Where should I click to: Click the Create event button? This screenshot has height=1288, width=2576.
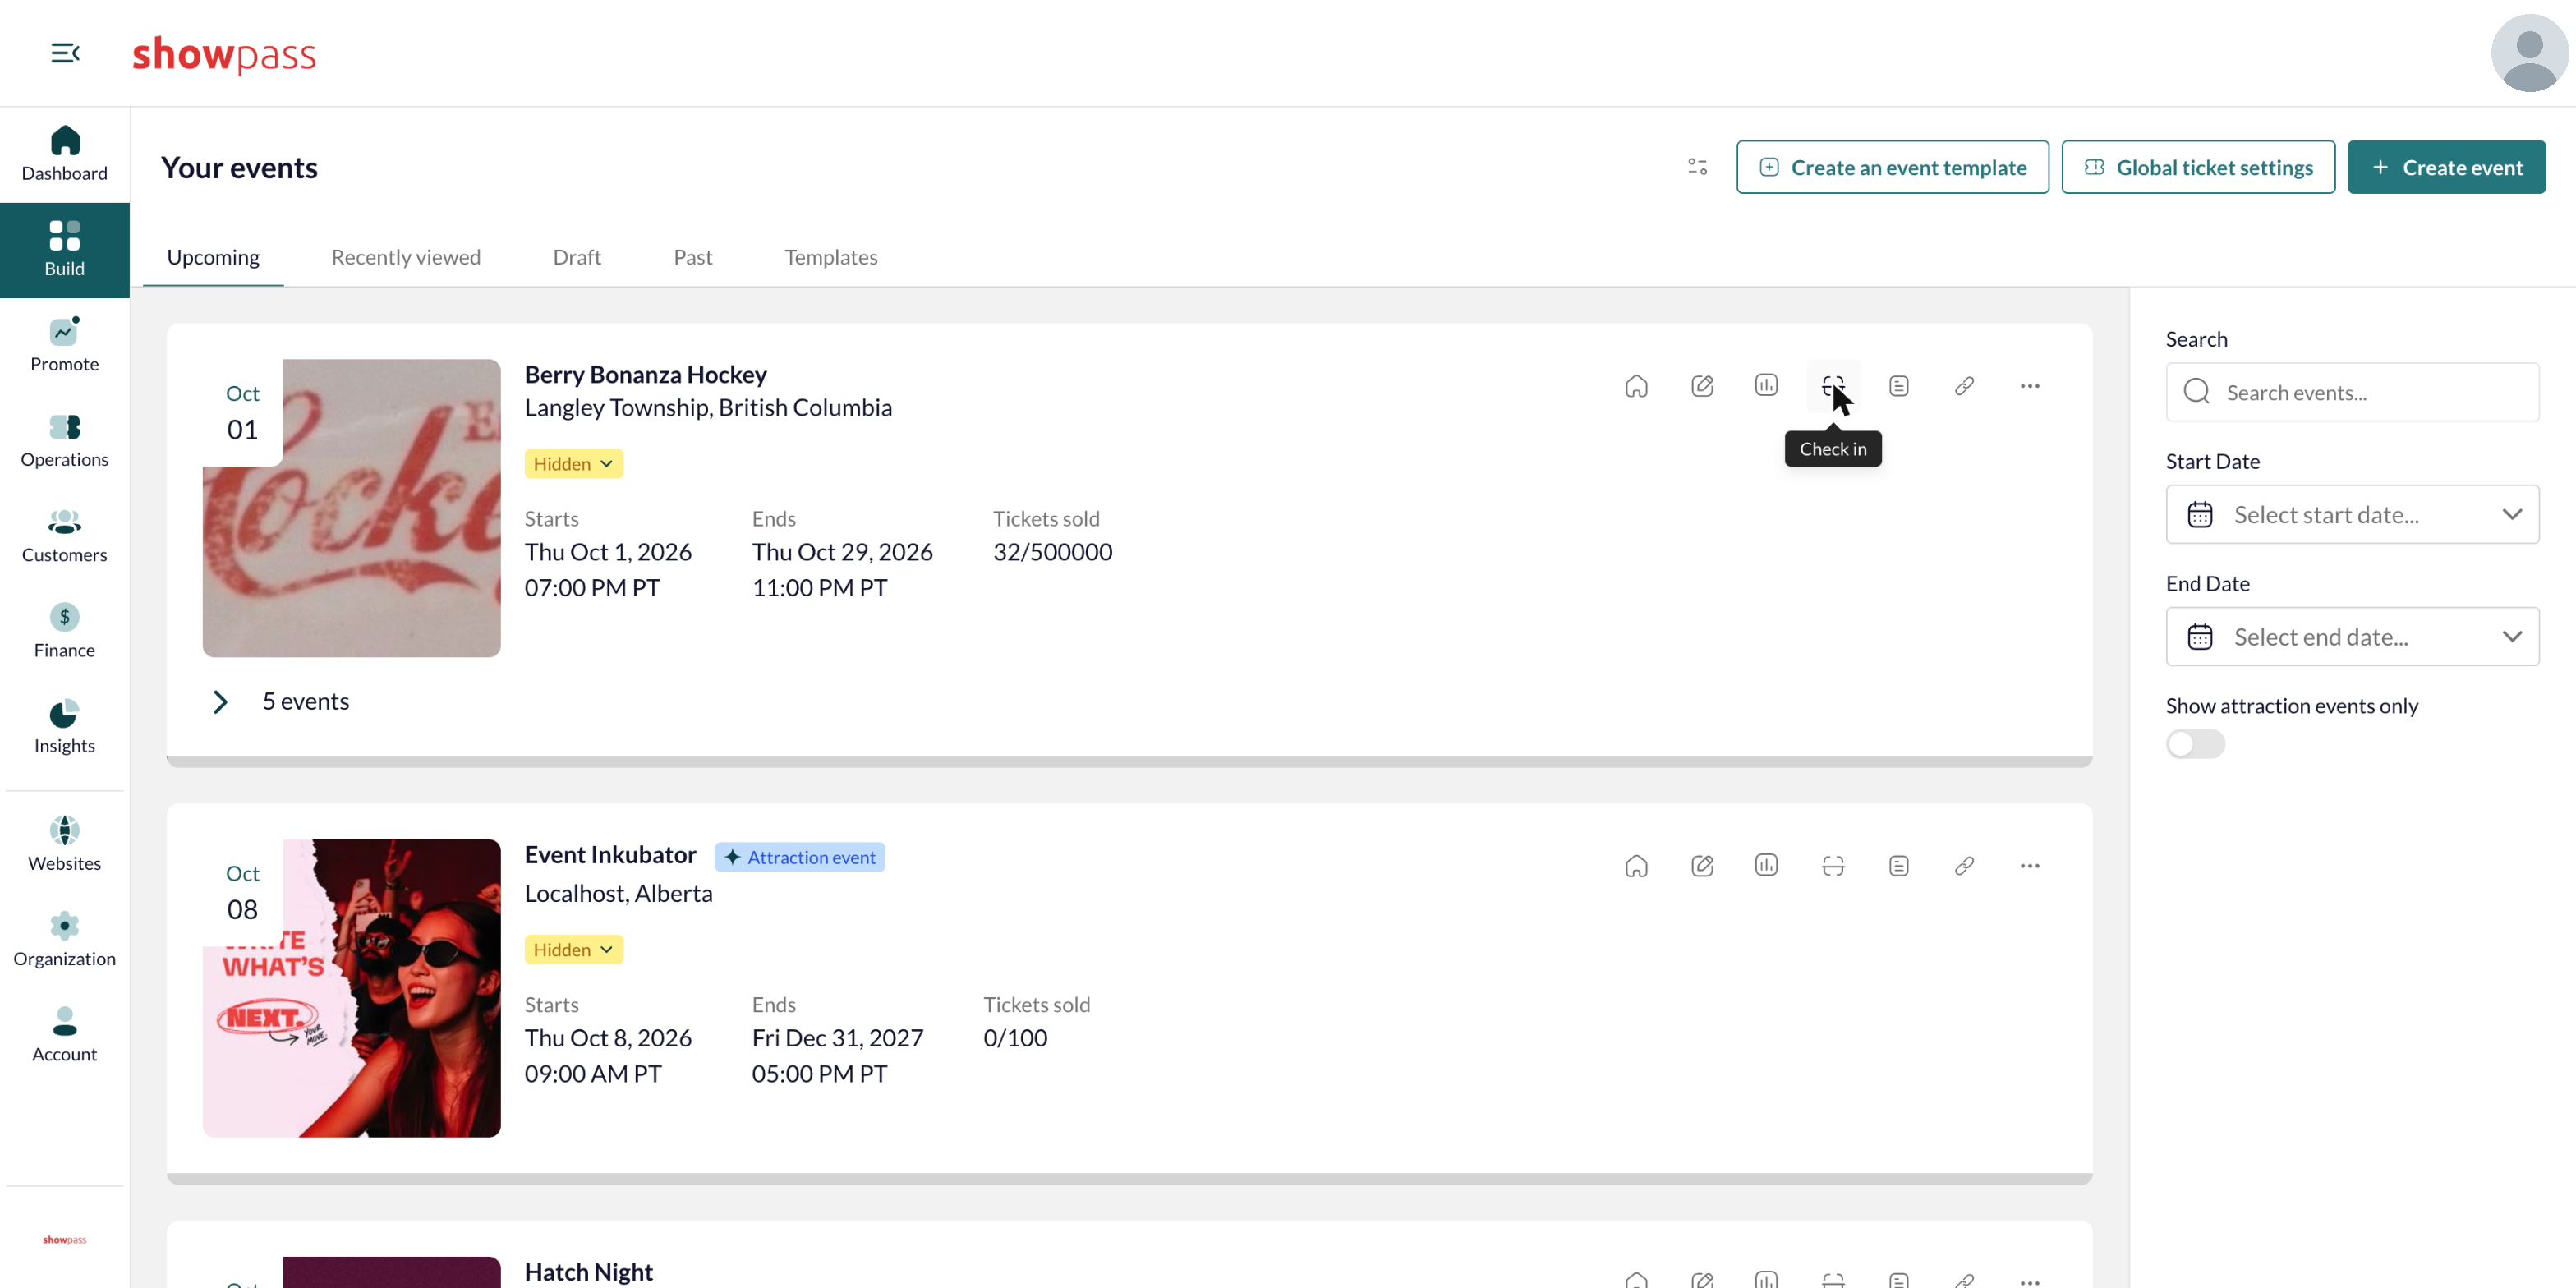pos(2446,167)
